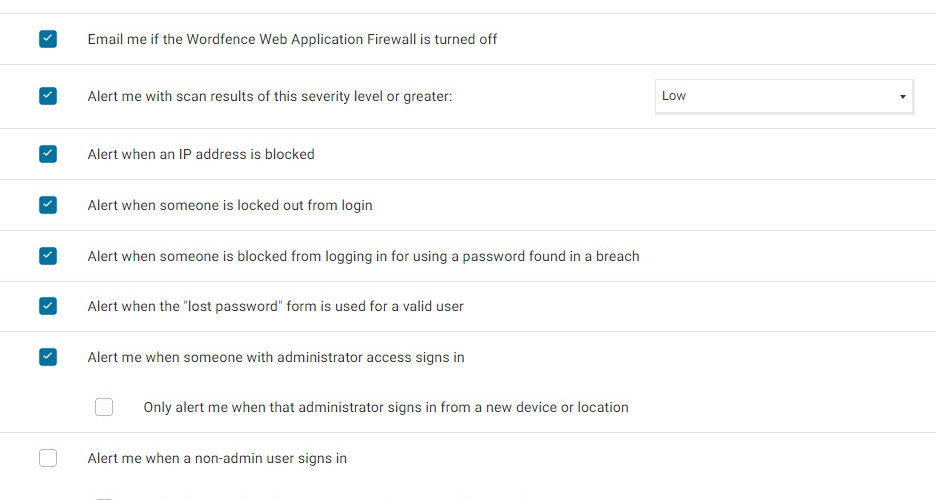Click the "Alert me with scan results" label text
Screen dimensions: 936x500
(270, 96)
